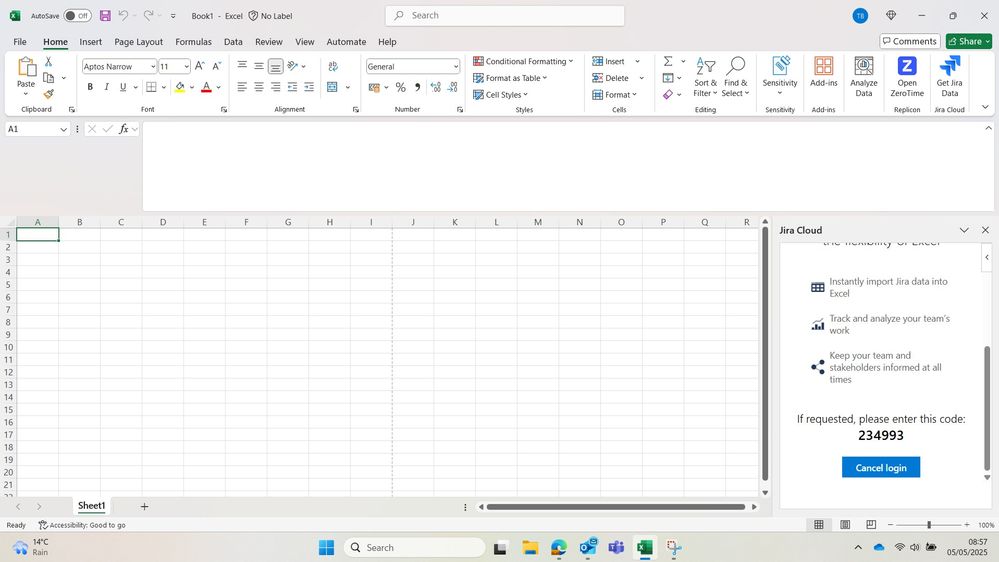Select Normal view in status bar
Screen dimensions: 999x562
click(819, 524)
